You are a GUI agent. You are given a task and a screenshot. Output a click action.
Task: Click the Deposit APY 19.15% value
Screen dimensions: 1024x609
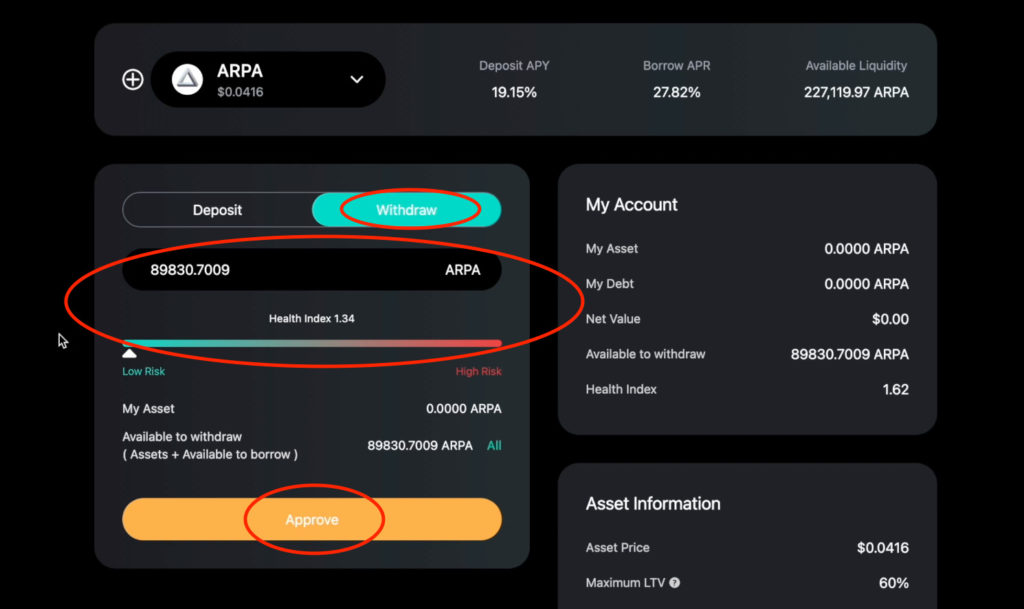[514, 93]
